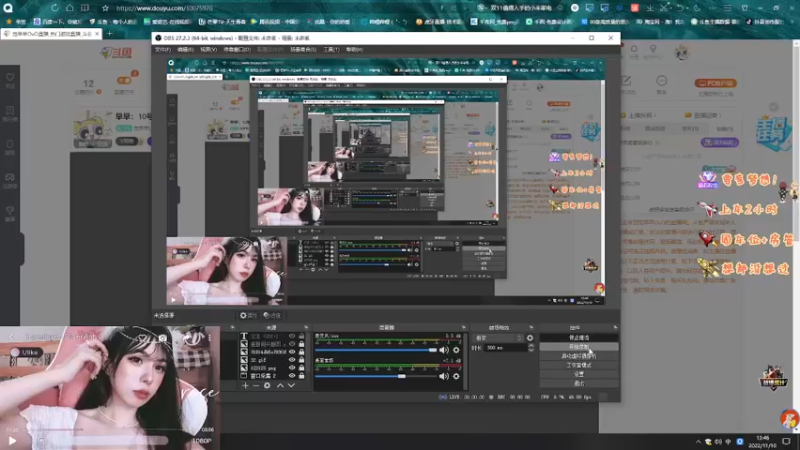
Task: Open a new browser tab
Action: pyautogui.click(x=110, y=34)
